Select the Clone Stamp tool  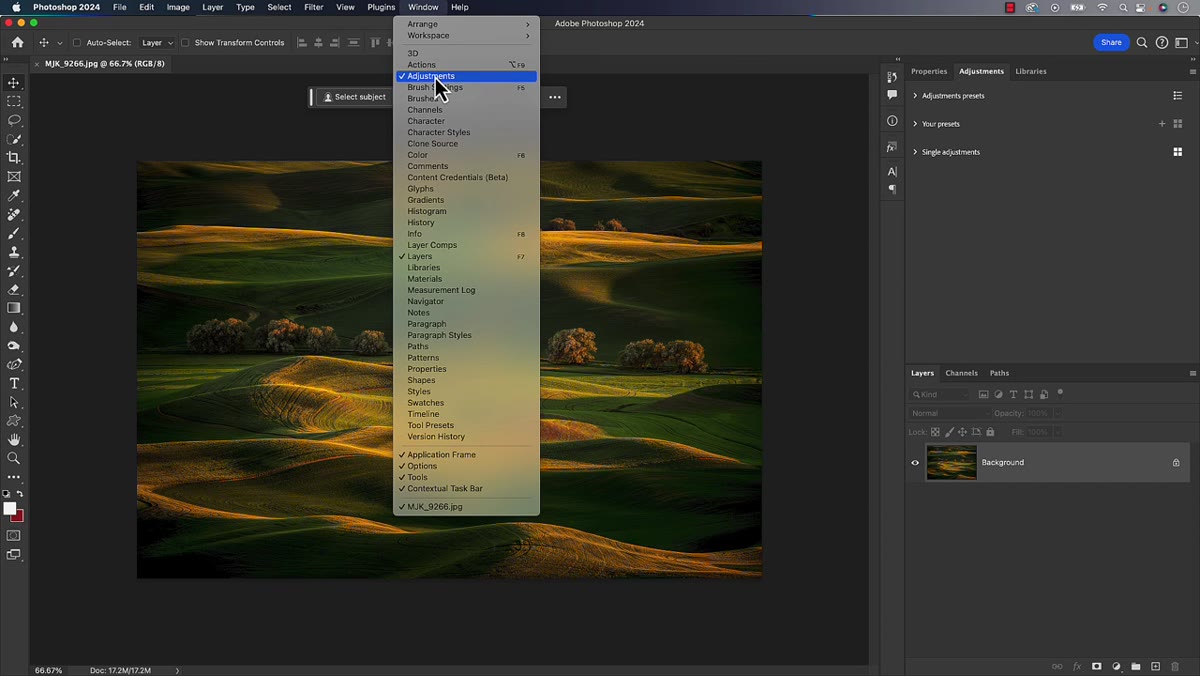14,252
